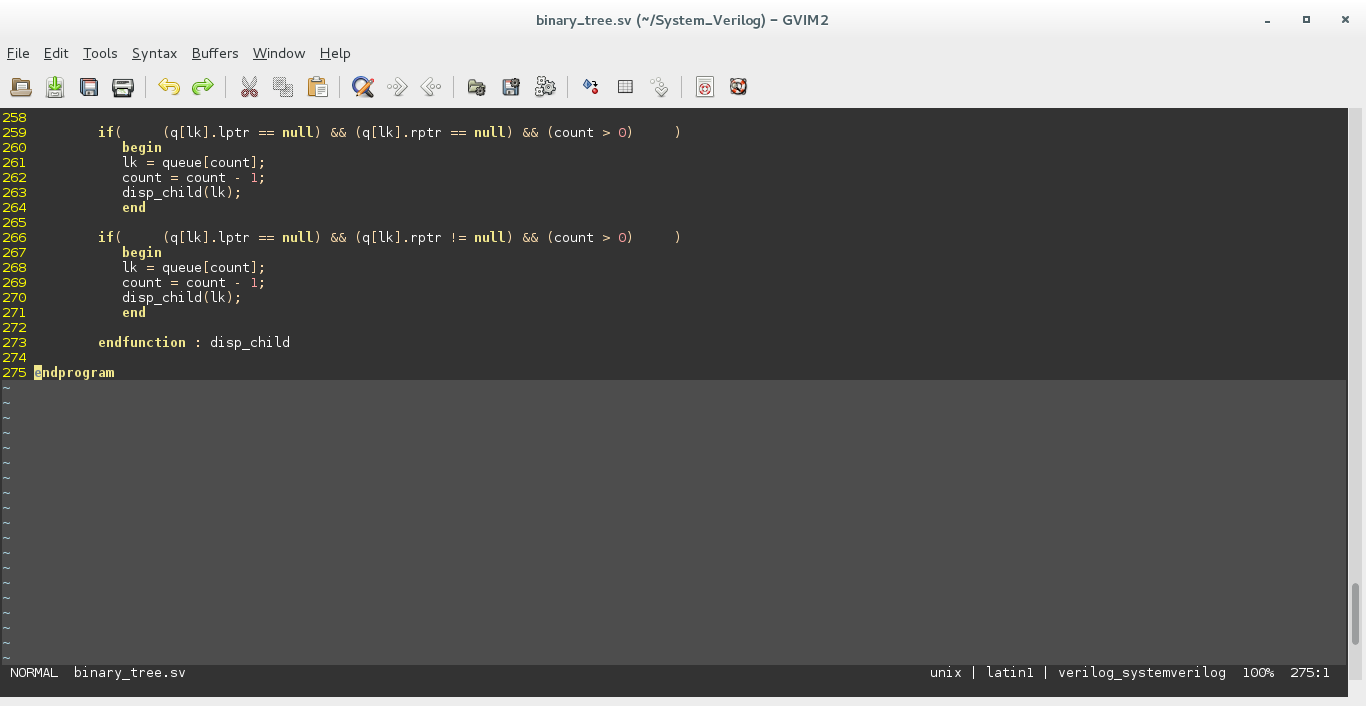Click the Find Previous arrow icon
The image size is (1366, 706).
pos(431,87)
